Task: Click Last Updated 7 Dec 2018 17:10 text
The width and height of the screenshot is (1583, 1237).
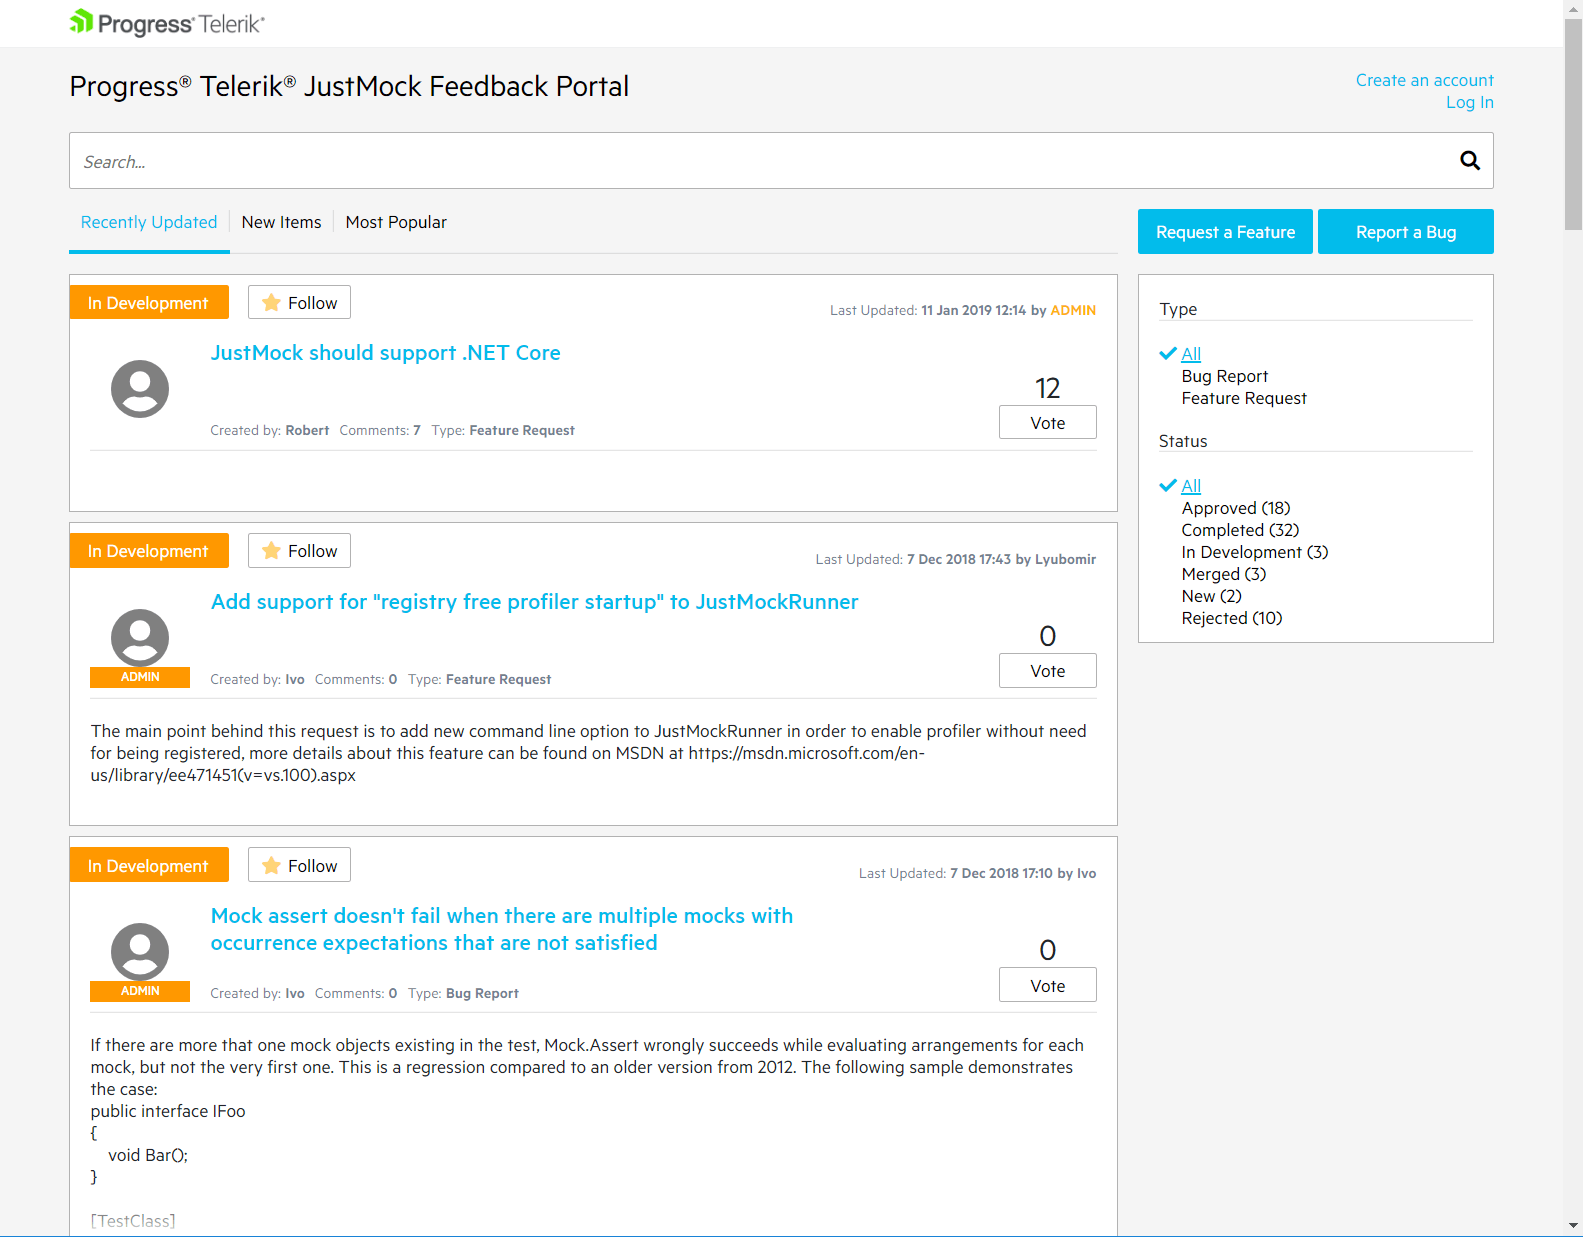Action: tap(977, 874)
